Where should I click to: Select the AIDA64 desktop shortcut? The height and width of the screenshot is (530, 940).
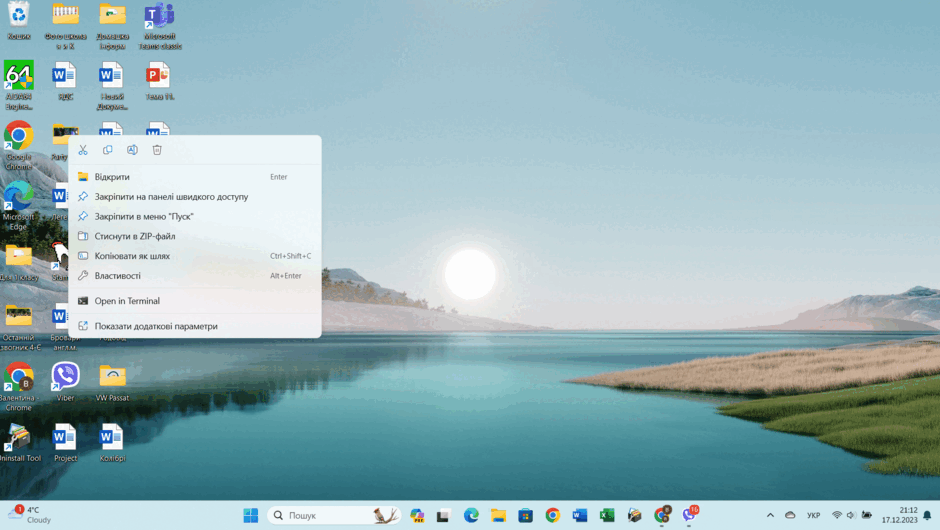tap(19, 85)
